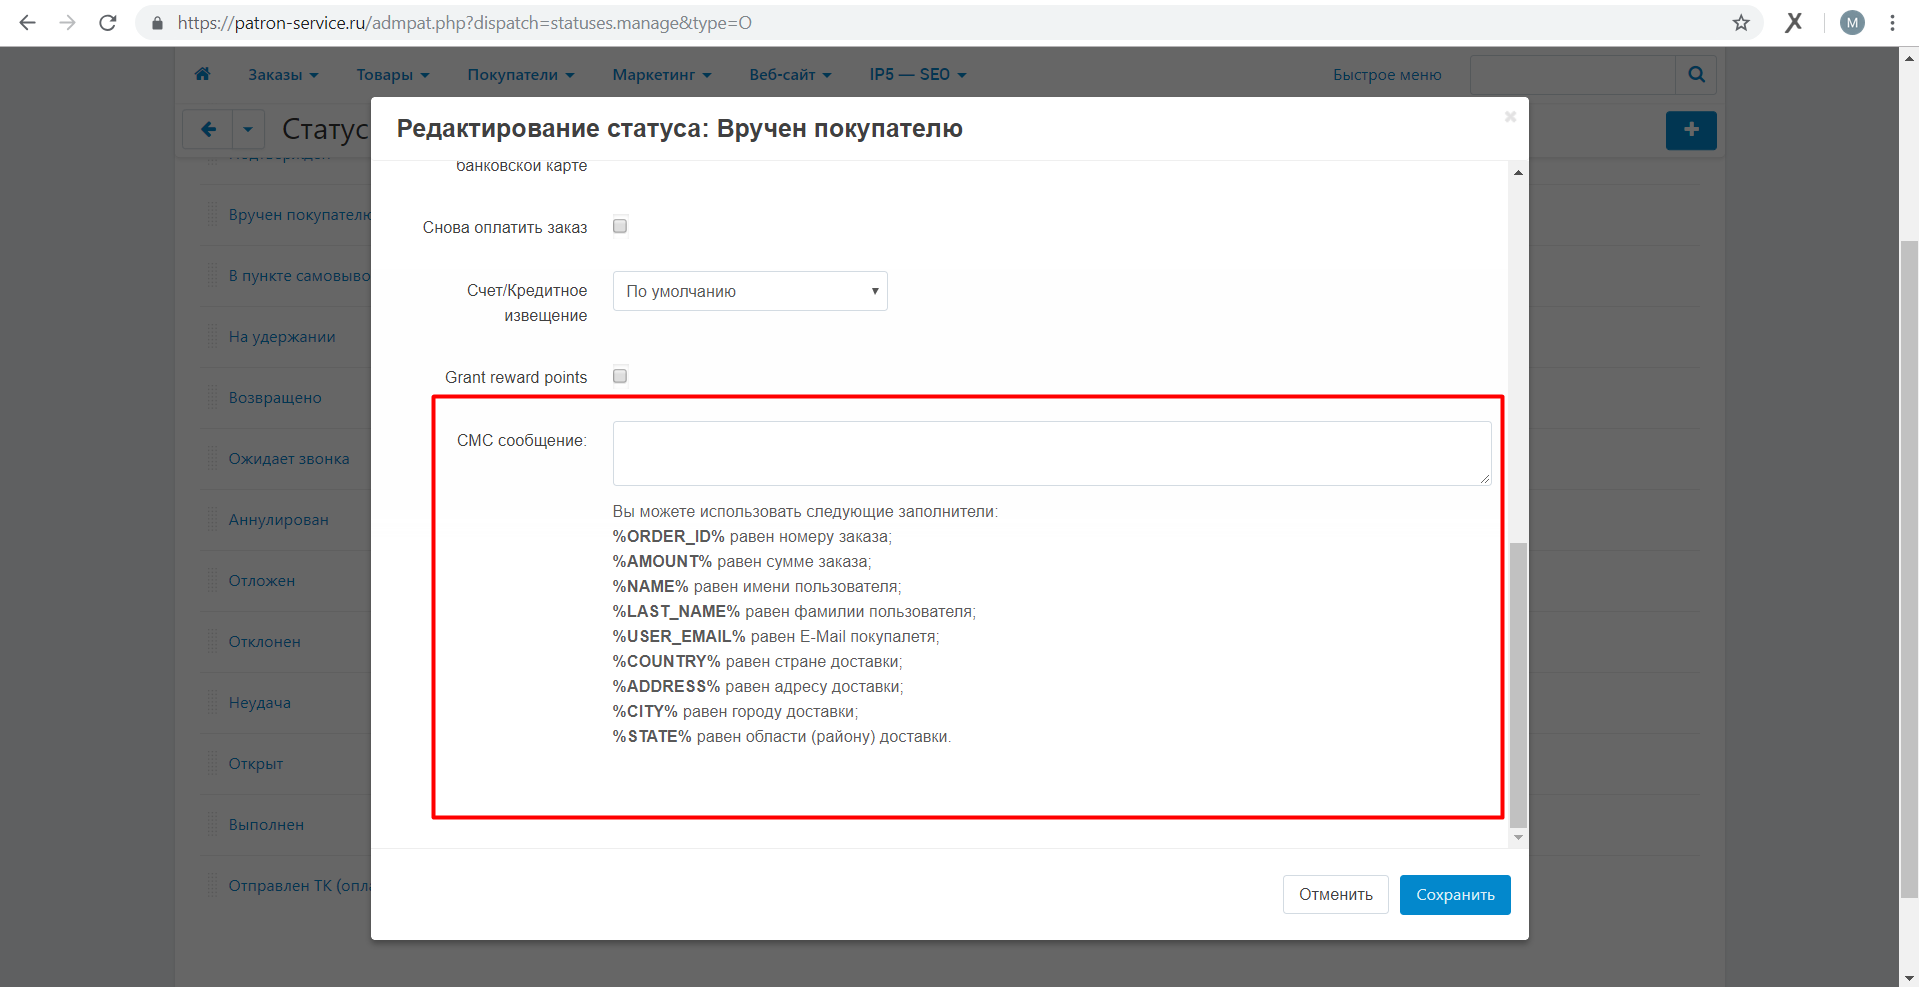Click the dialog scrollbar up arrow
Screen dimensions: 1919x987
pyautogui.click(x=1518, y=173)
